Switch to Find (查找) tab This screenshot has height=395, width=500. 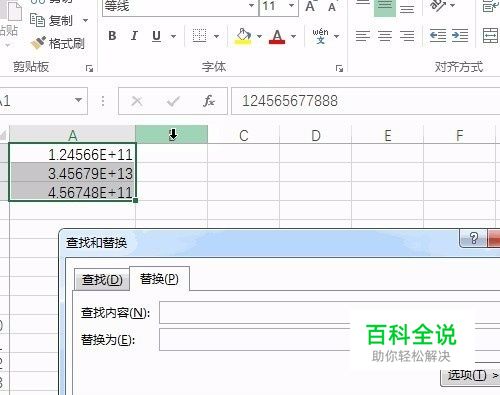[x=102, y=279]
